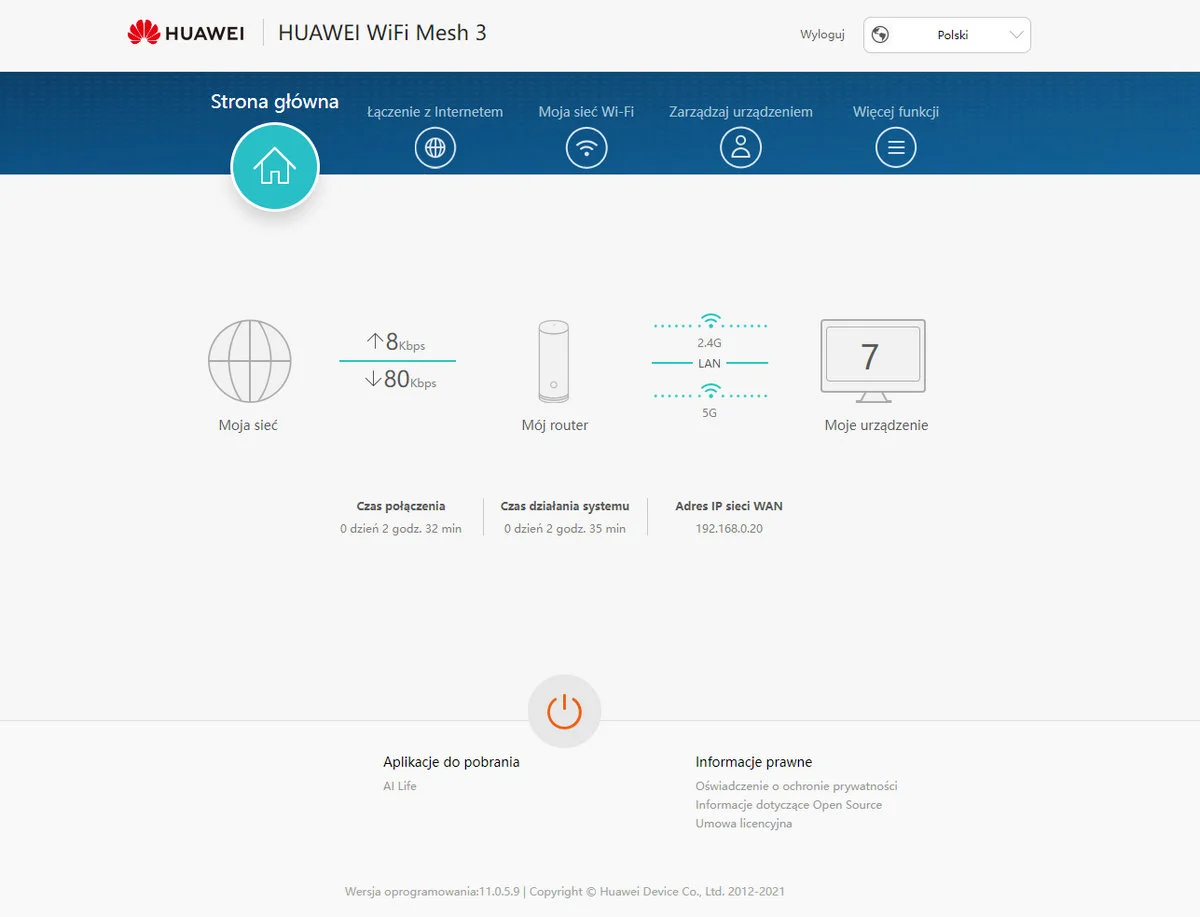Click the HUAWEI logo

pyautogui.click(x=186, y=32)
